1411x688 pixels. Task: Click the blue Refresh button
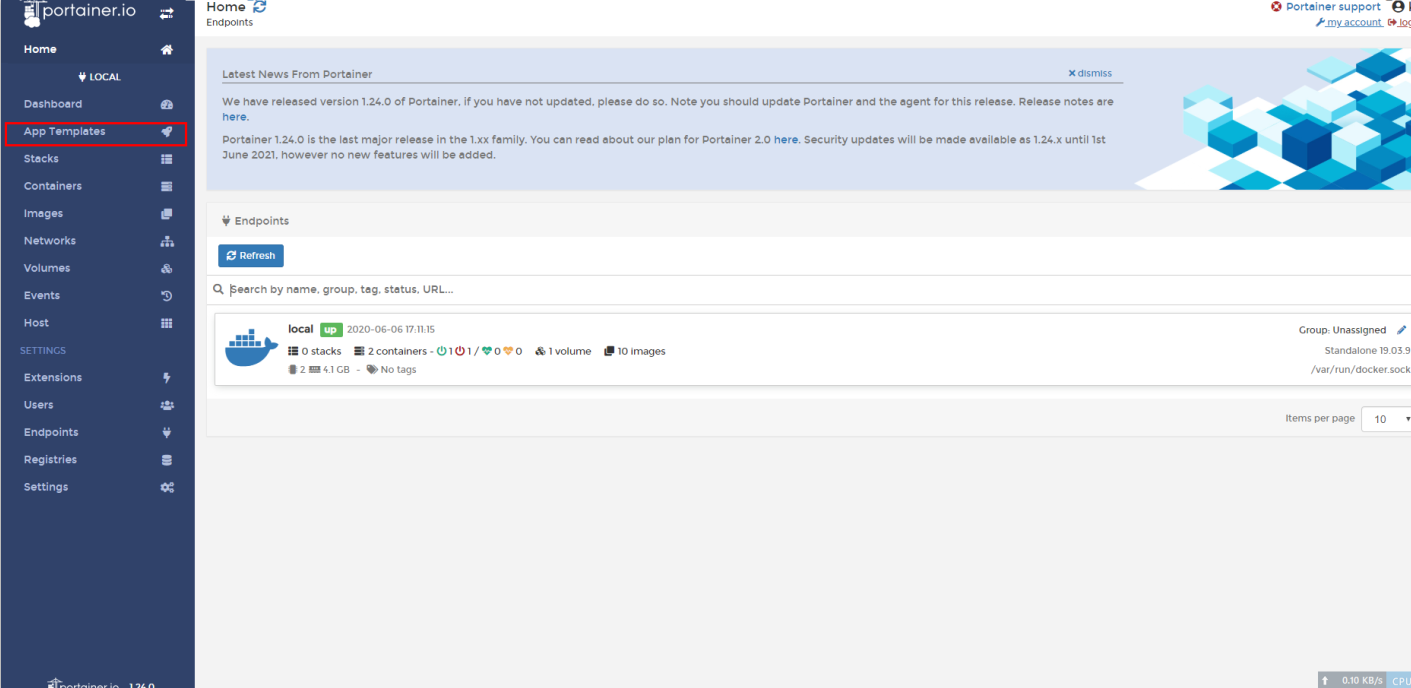(251, 256)
